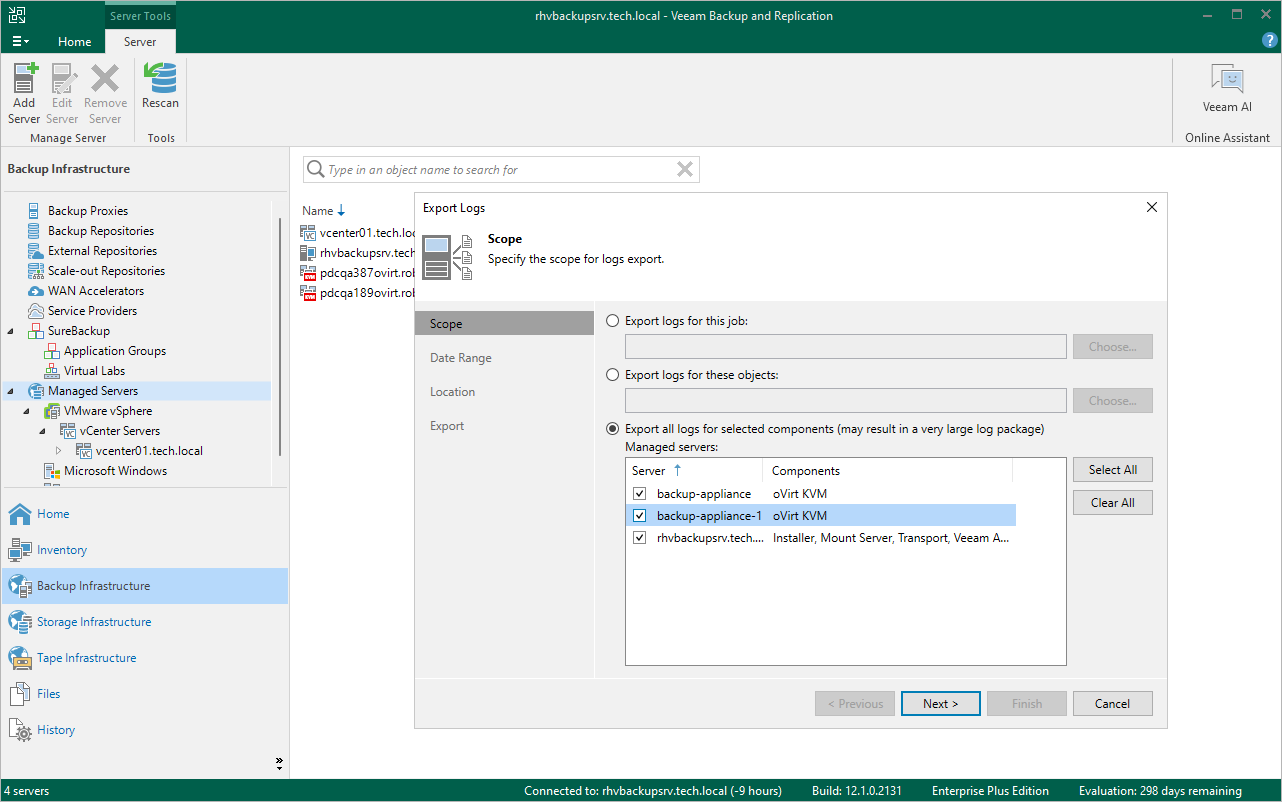Click the Backup Repositories tree icon
This screenshot has height=802, width=1282.
pyautogui.click(x=36, y=231)
